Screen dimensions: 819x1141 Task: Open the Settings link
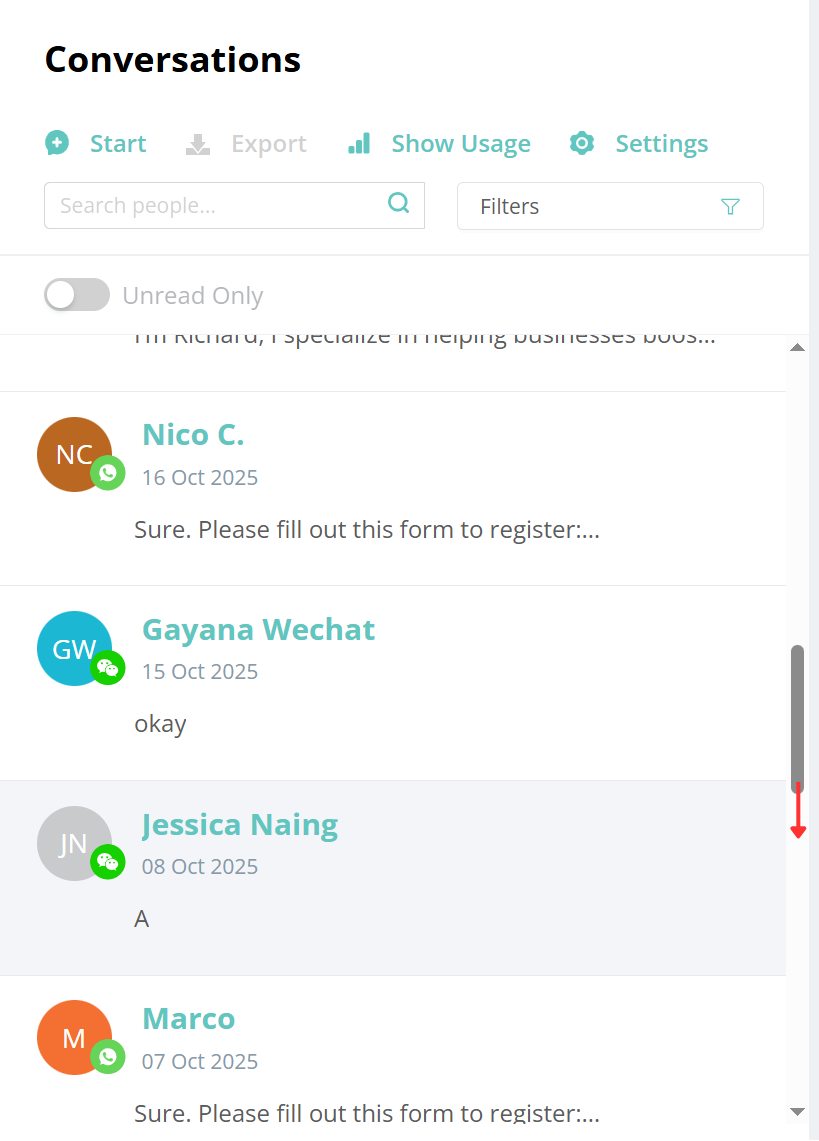pos(661,144)
